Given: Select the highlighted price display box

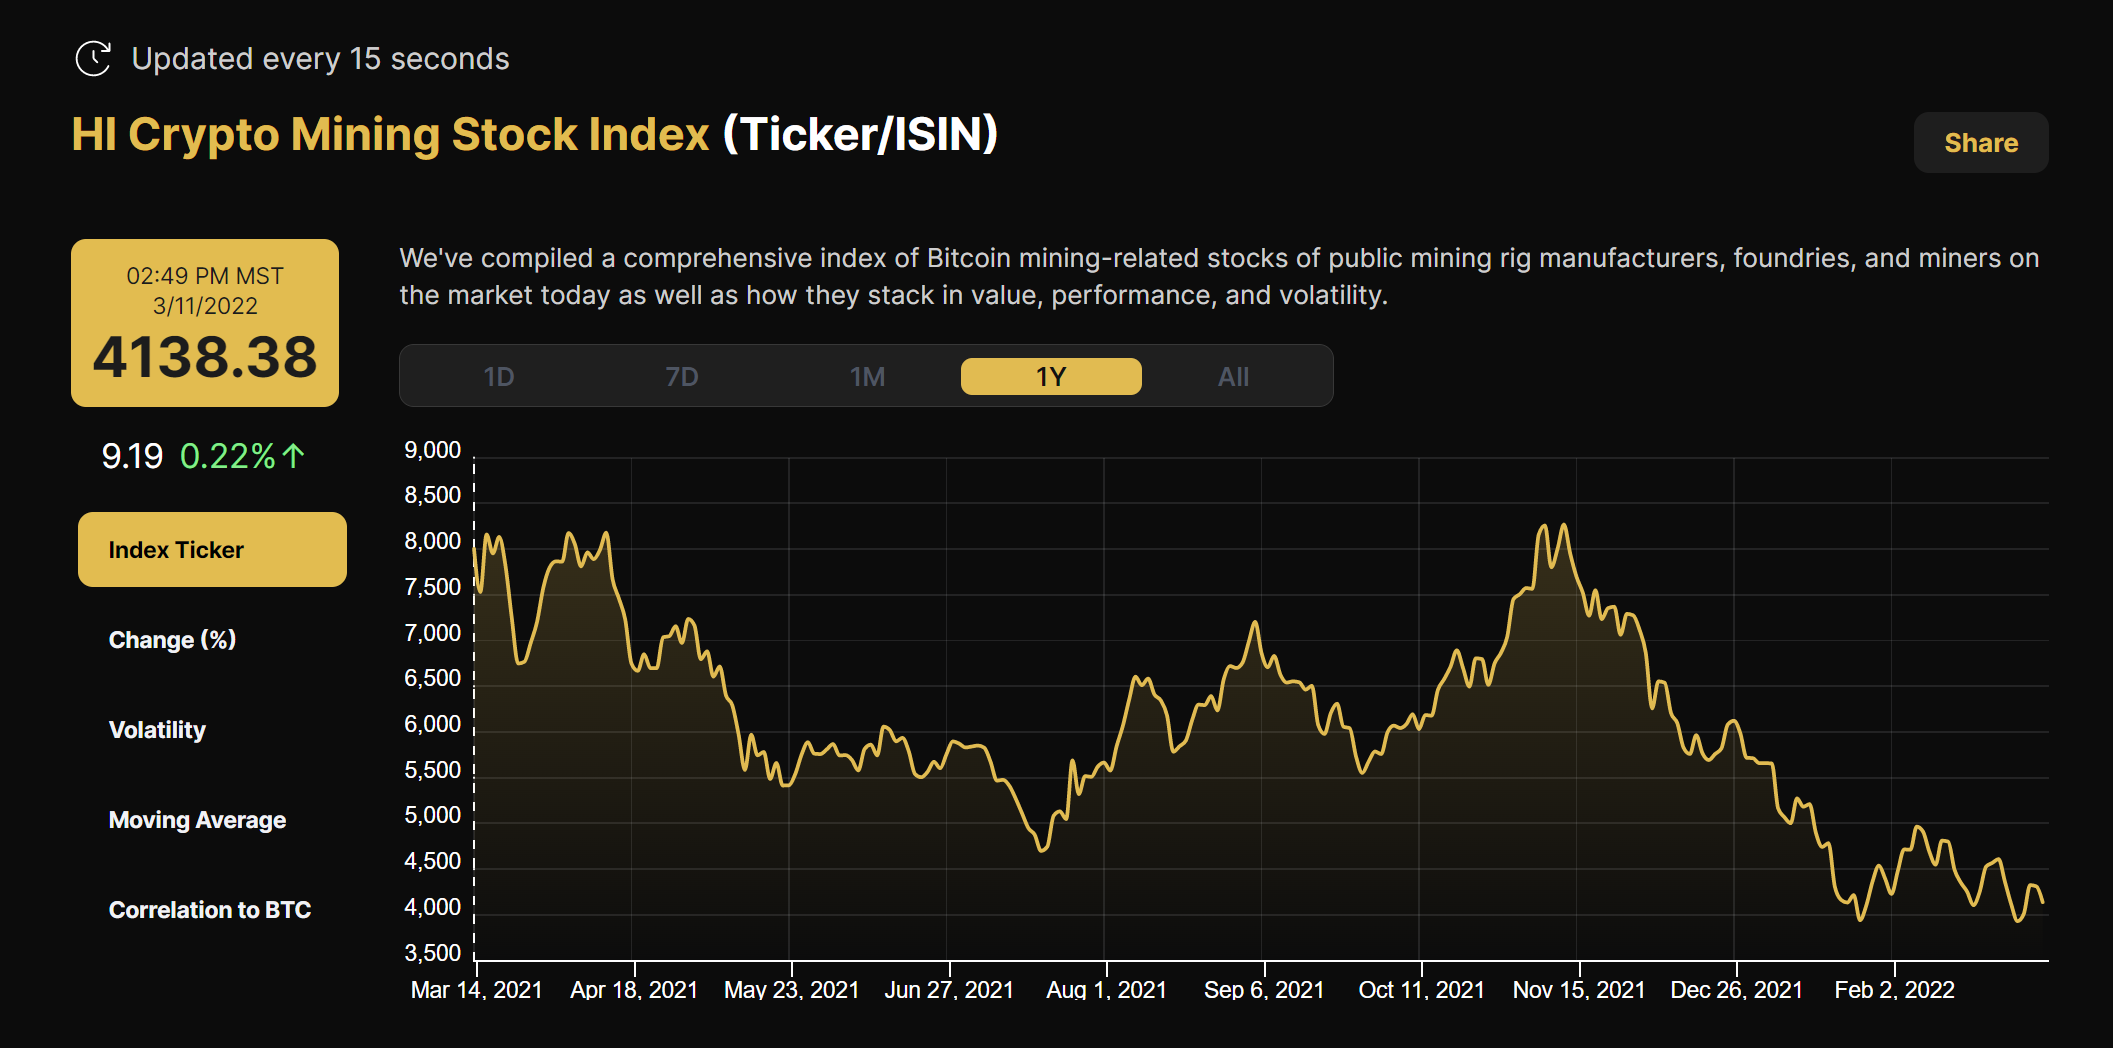Looking at the screenshot, I should pyautogui.click(x=205, y=322).
